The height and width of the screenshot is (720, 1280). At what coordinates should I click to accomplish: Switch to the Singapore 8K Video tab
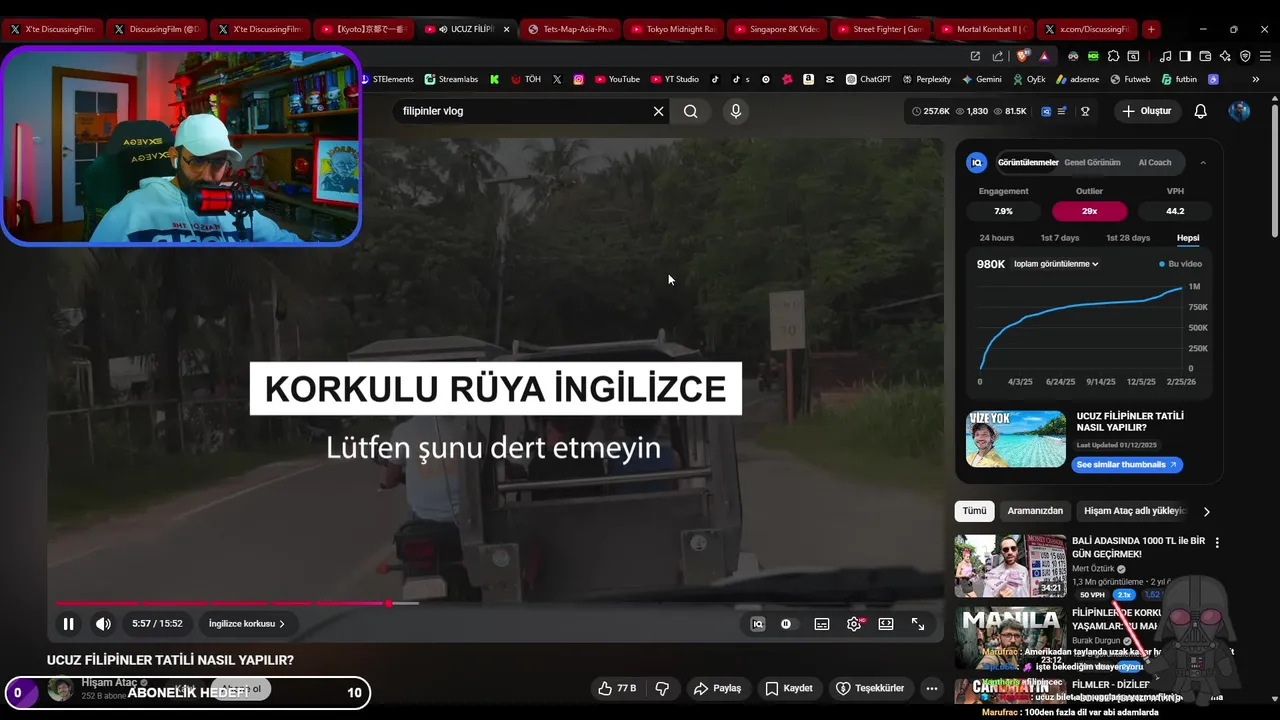click(776, 29)
